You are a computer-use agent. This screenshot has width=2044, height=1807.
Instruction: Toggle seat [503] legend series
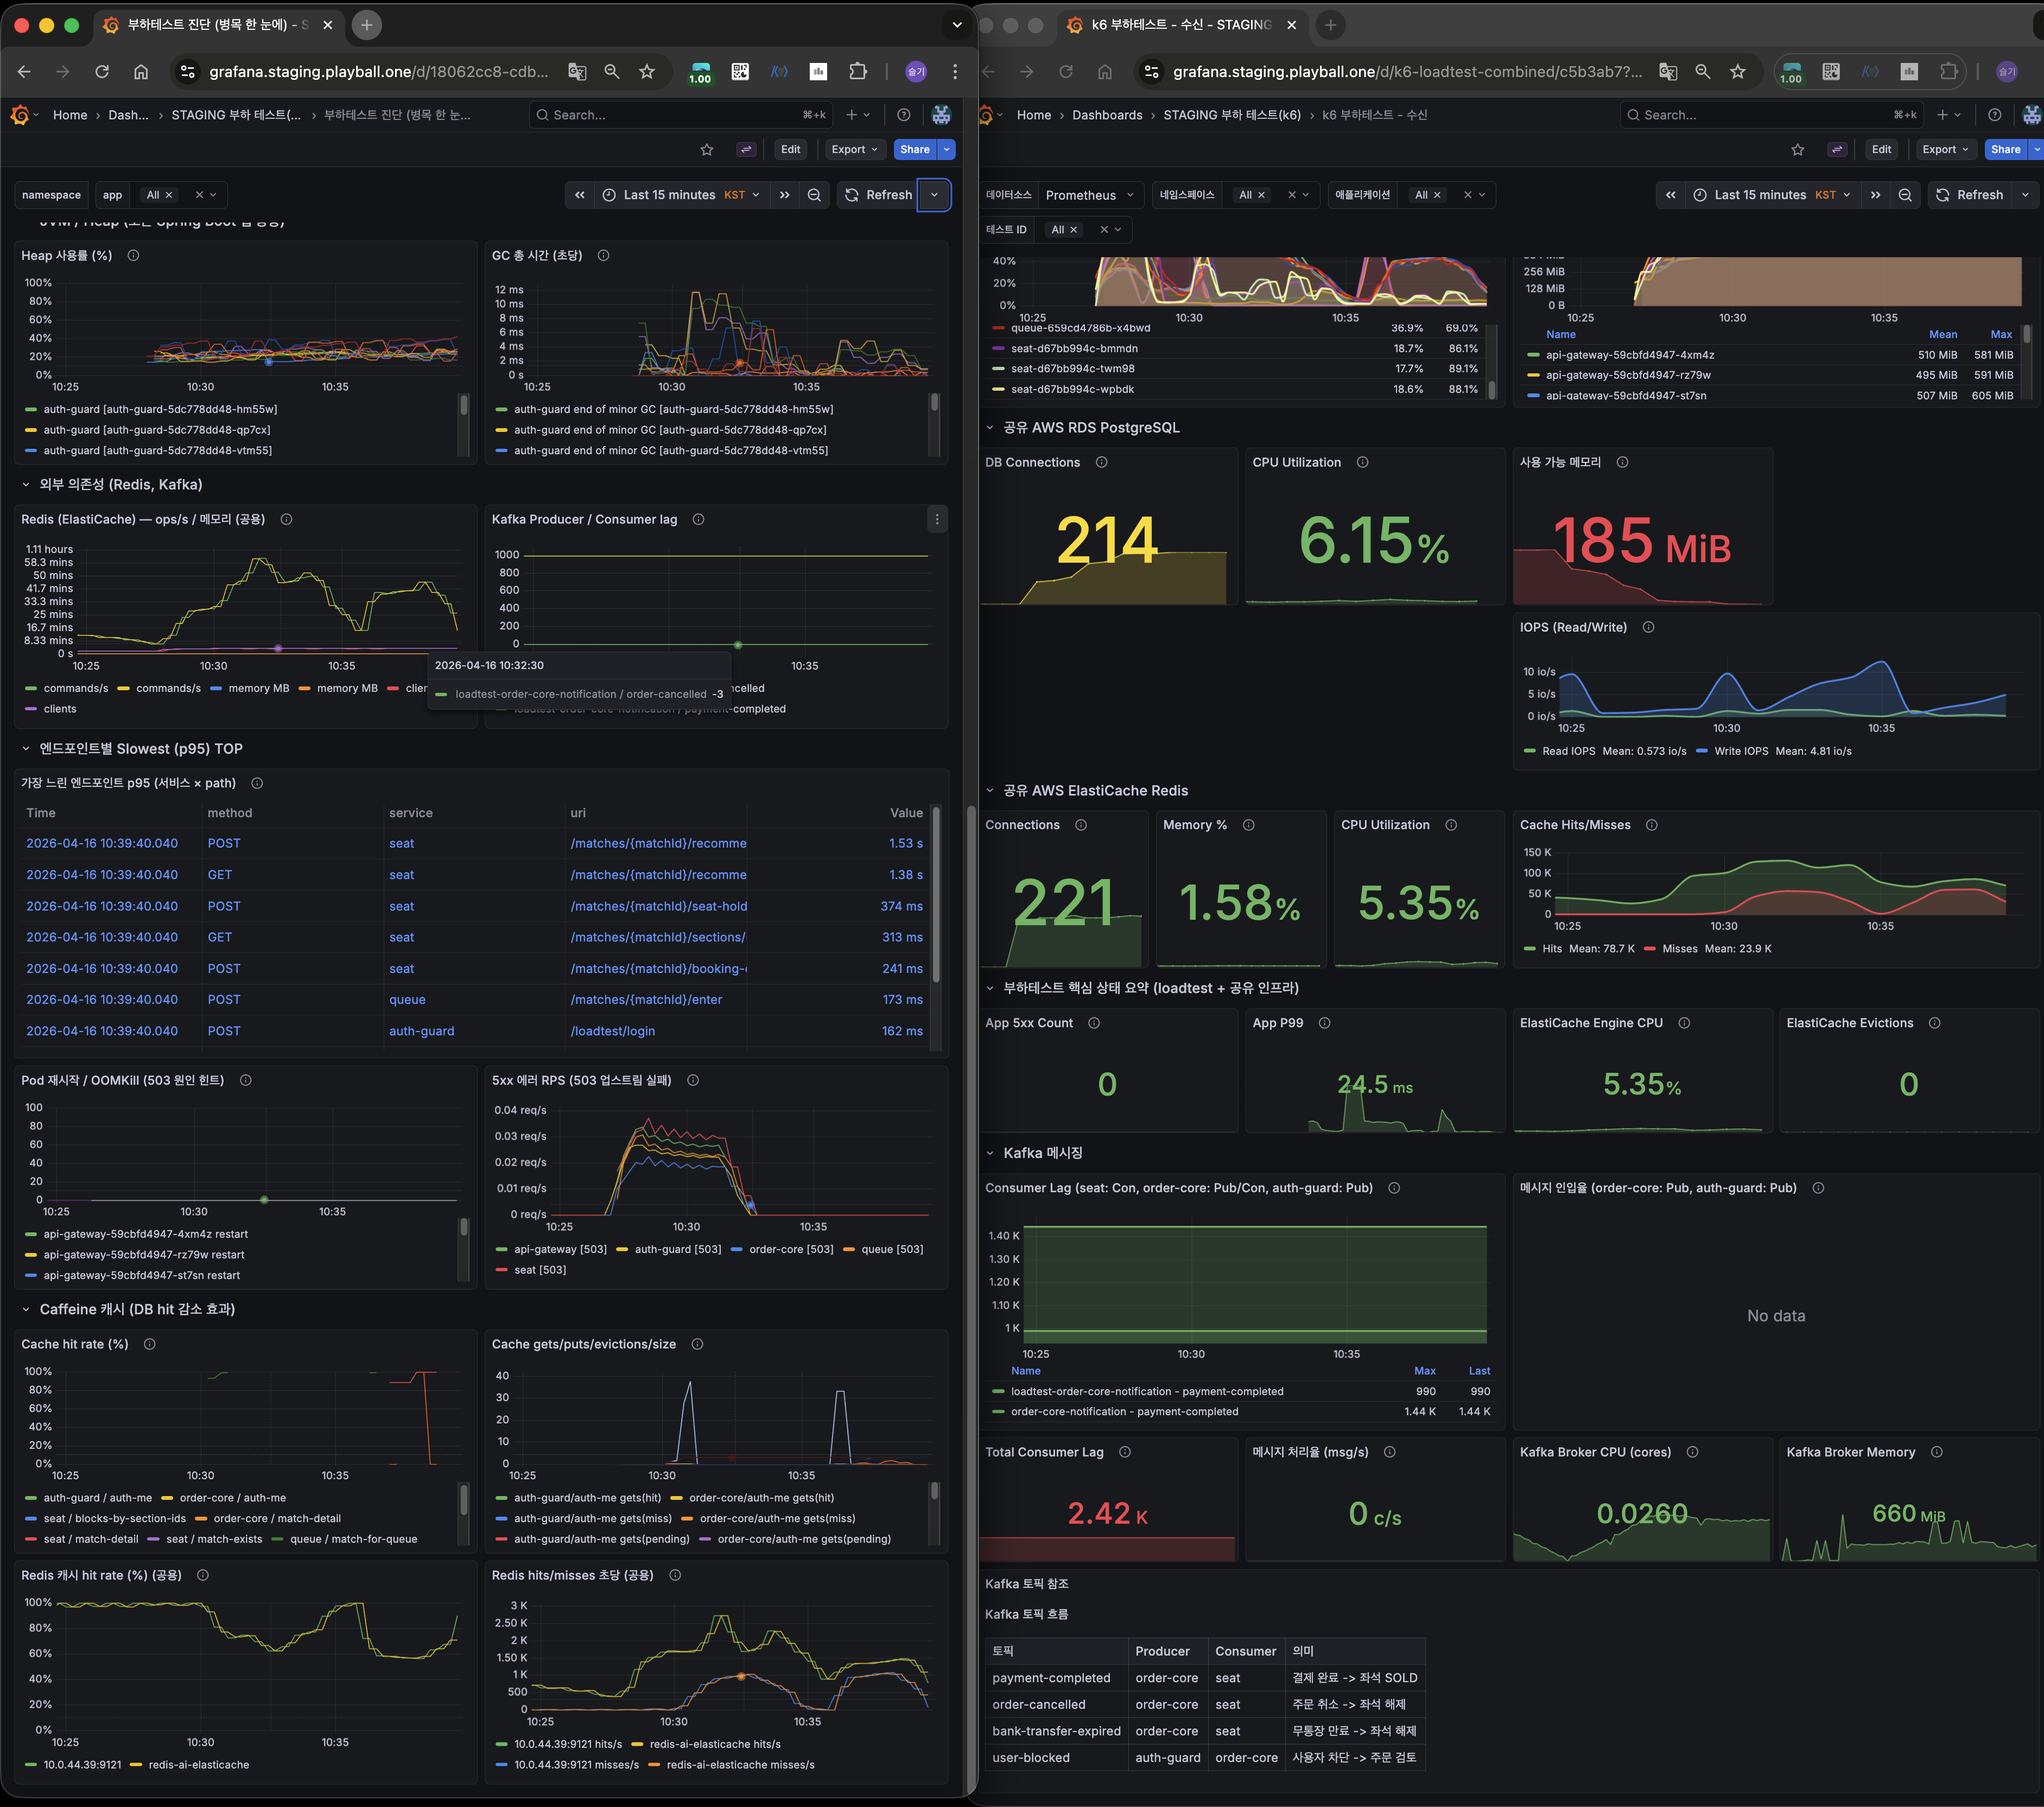[x=539, y=1270]
